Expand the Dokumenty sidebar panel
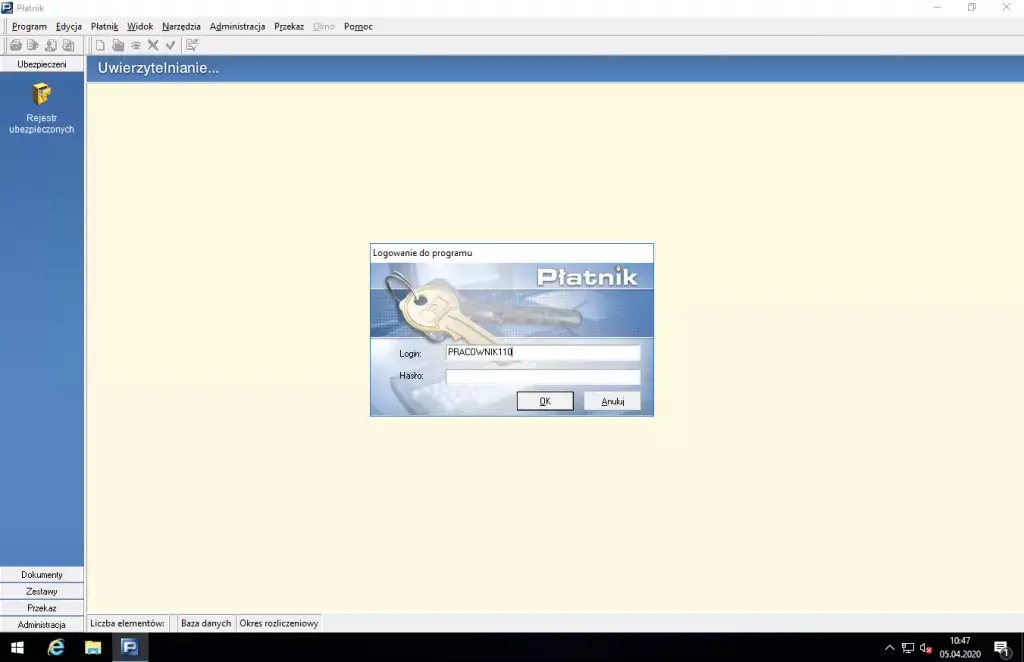The height and width of the screenshot is (662, 1024). coord(42,575)
